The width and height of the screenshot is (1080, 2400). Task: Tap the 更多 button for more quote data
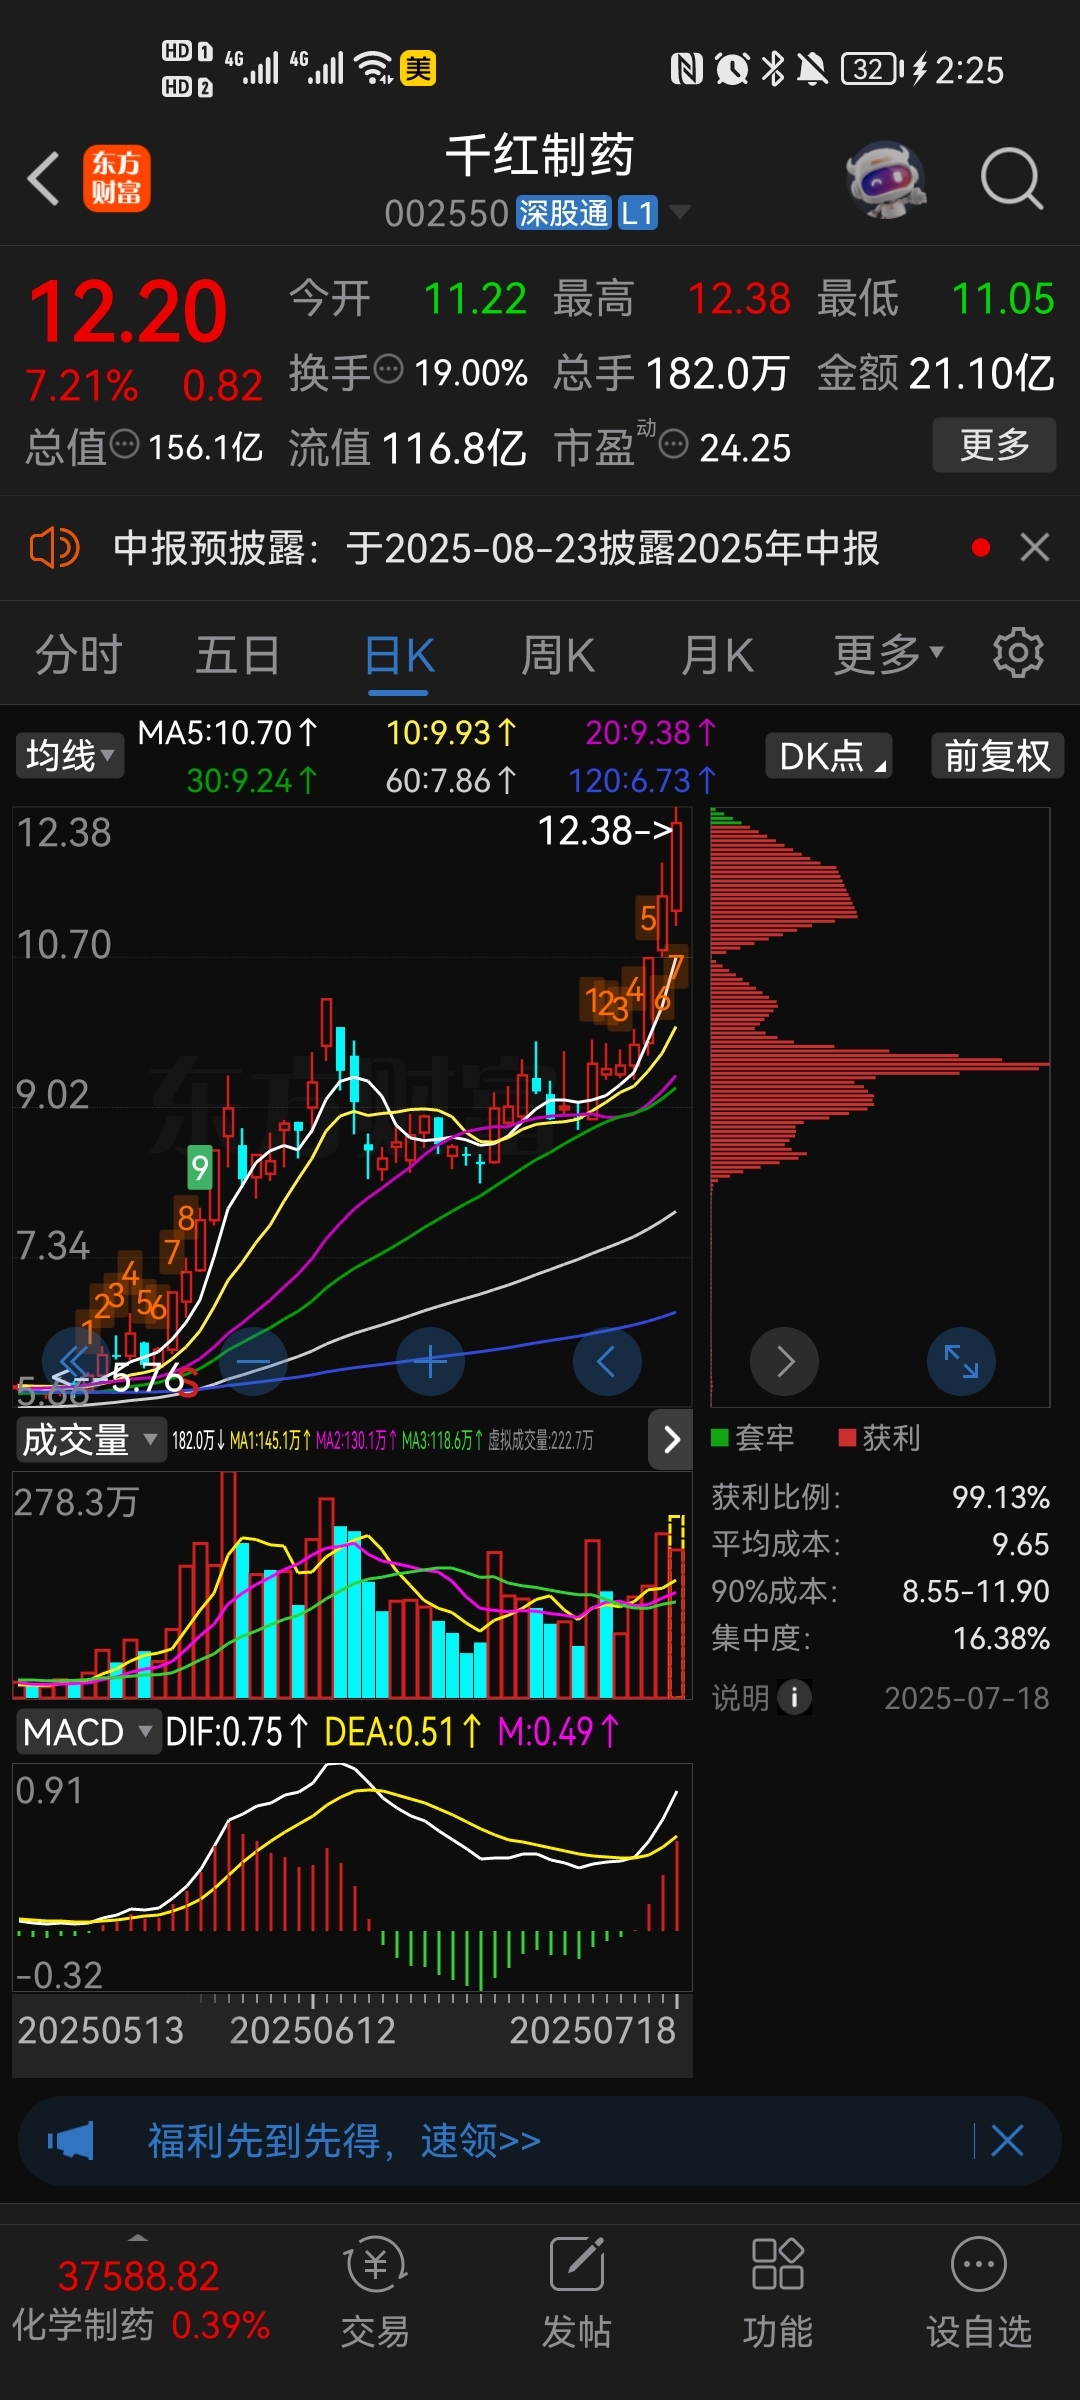[x=994, y=444]
